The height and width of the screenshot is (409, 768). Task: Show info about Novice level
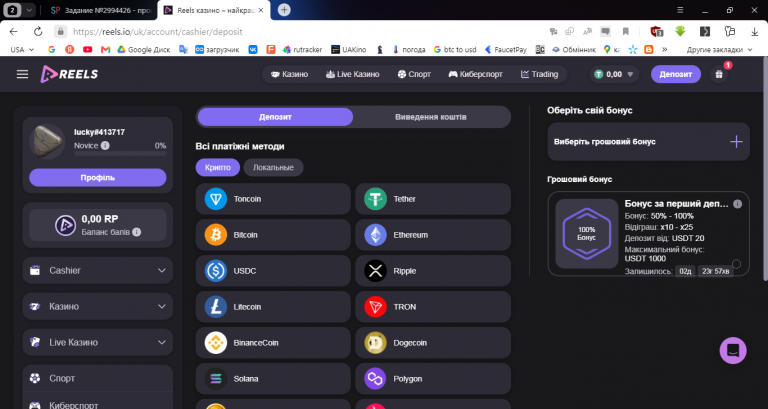tap(105, 145)
